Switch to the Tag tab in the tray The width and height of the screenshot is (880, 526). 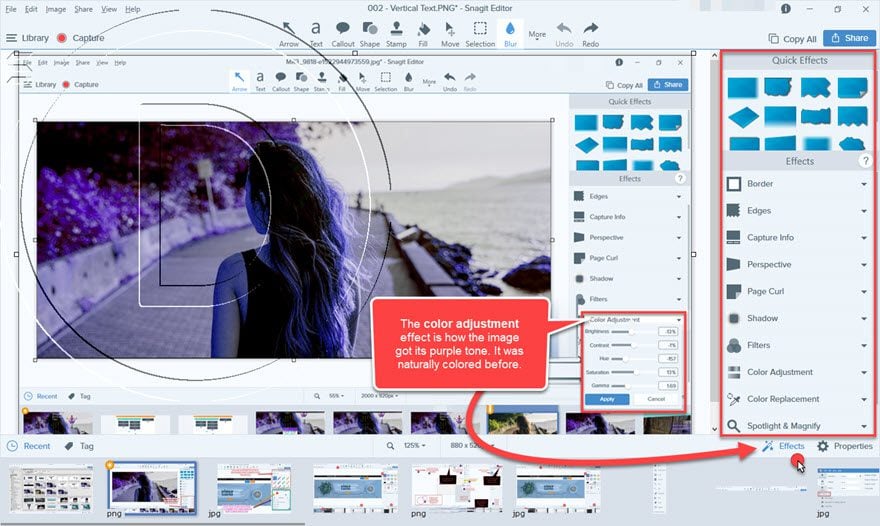point(79,446)
